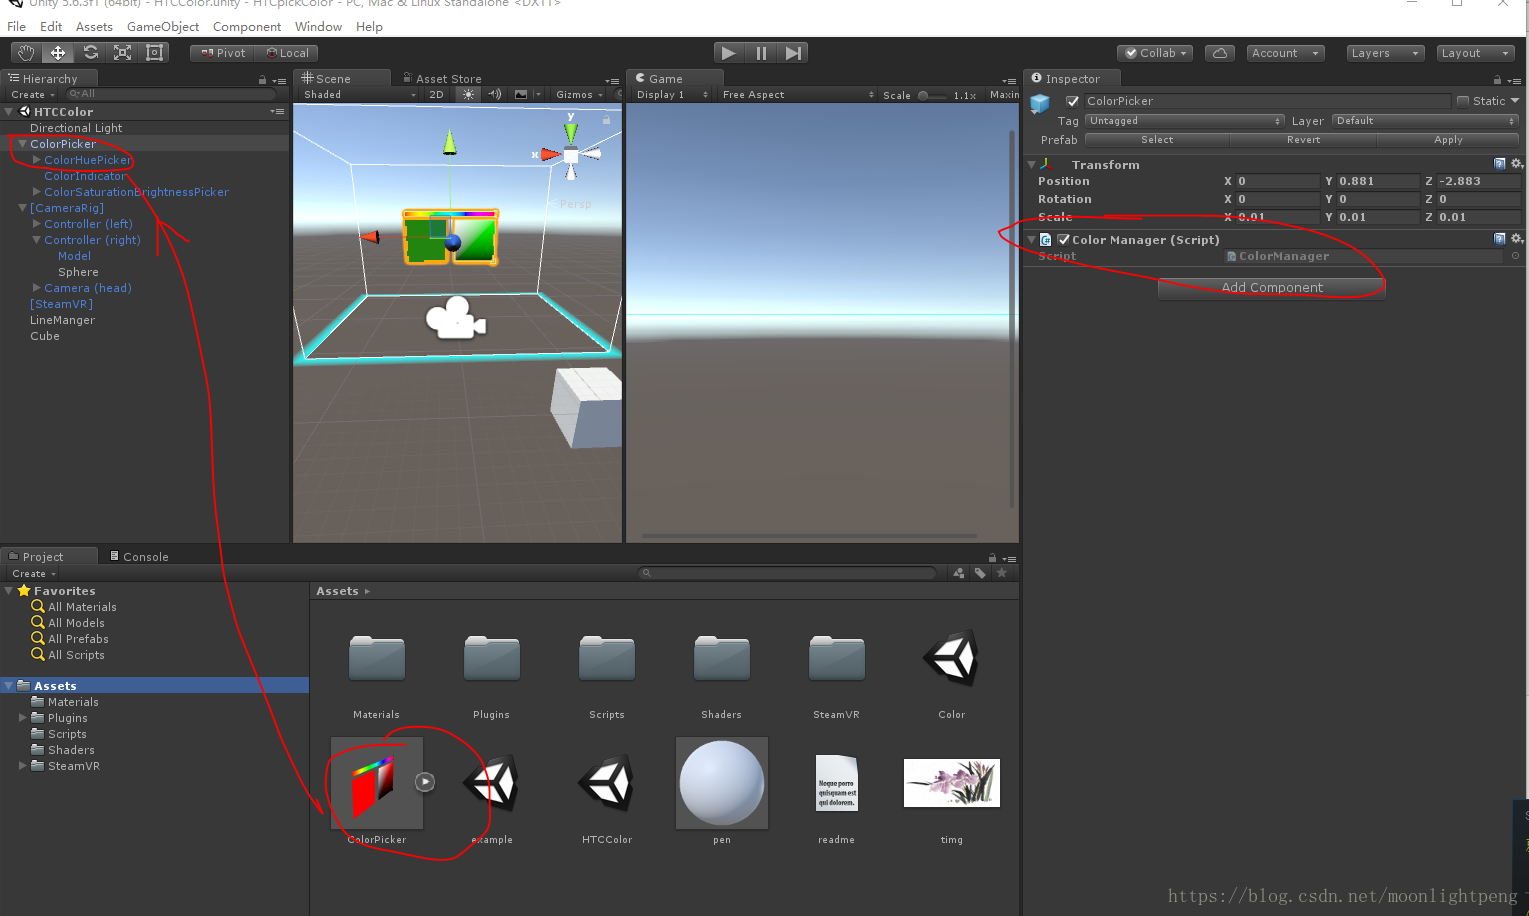Open Transform component help icon
Image resolution: width=1529 pixels, height=916 pixels.
[1499, 164]
